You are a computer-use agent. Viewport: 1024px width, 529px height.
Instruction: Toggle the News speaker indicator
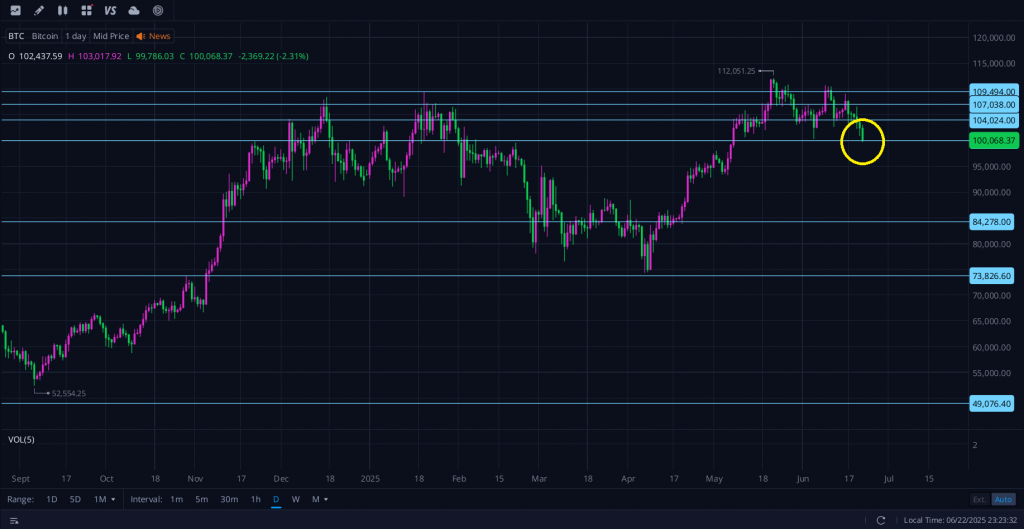(x=153, y=35)
